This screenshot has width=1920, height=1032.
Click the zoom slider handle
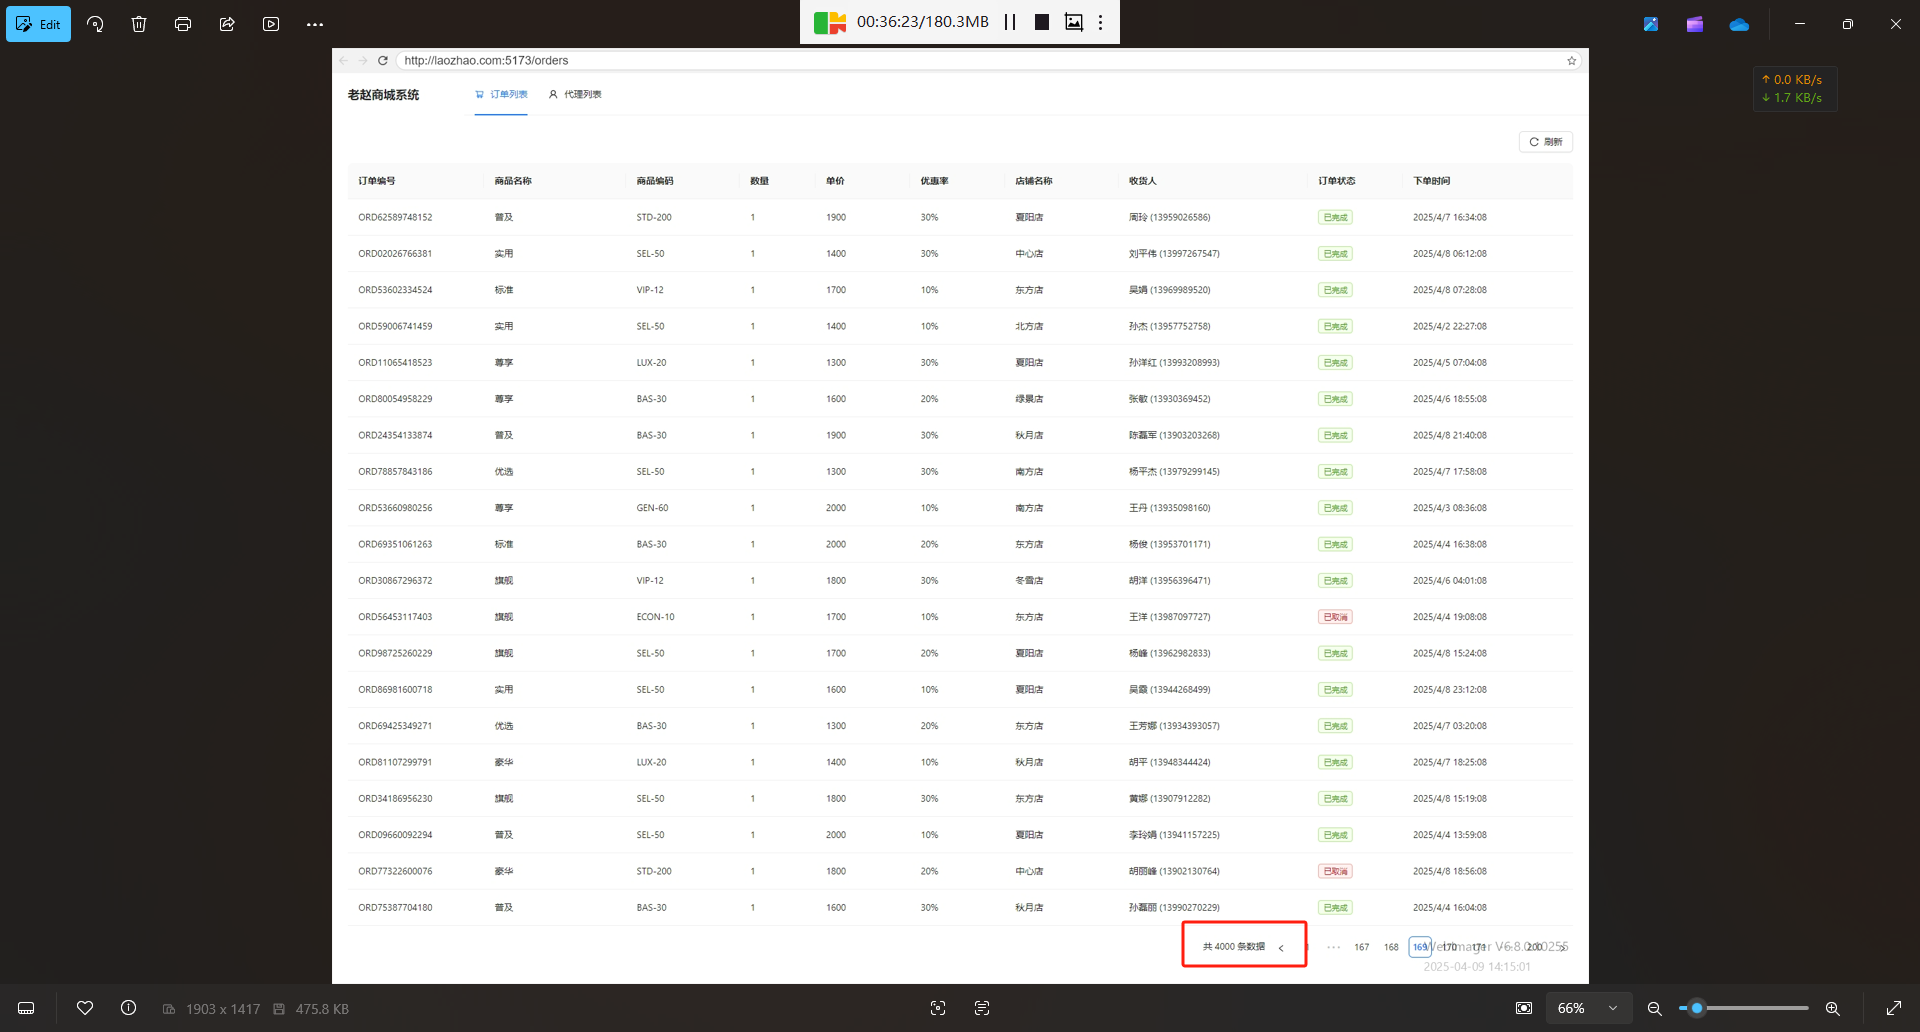coord(1696,1008)
